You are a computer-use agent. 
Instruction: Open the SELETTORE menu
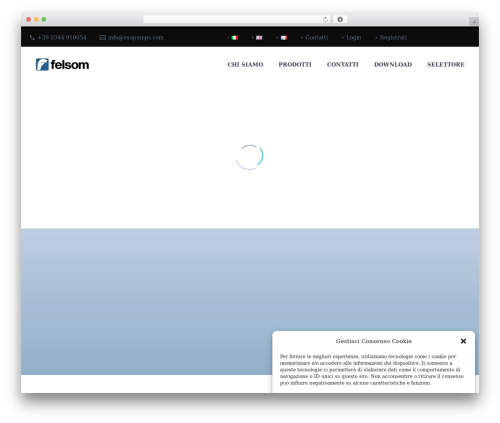[446, 65]
